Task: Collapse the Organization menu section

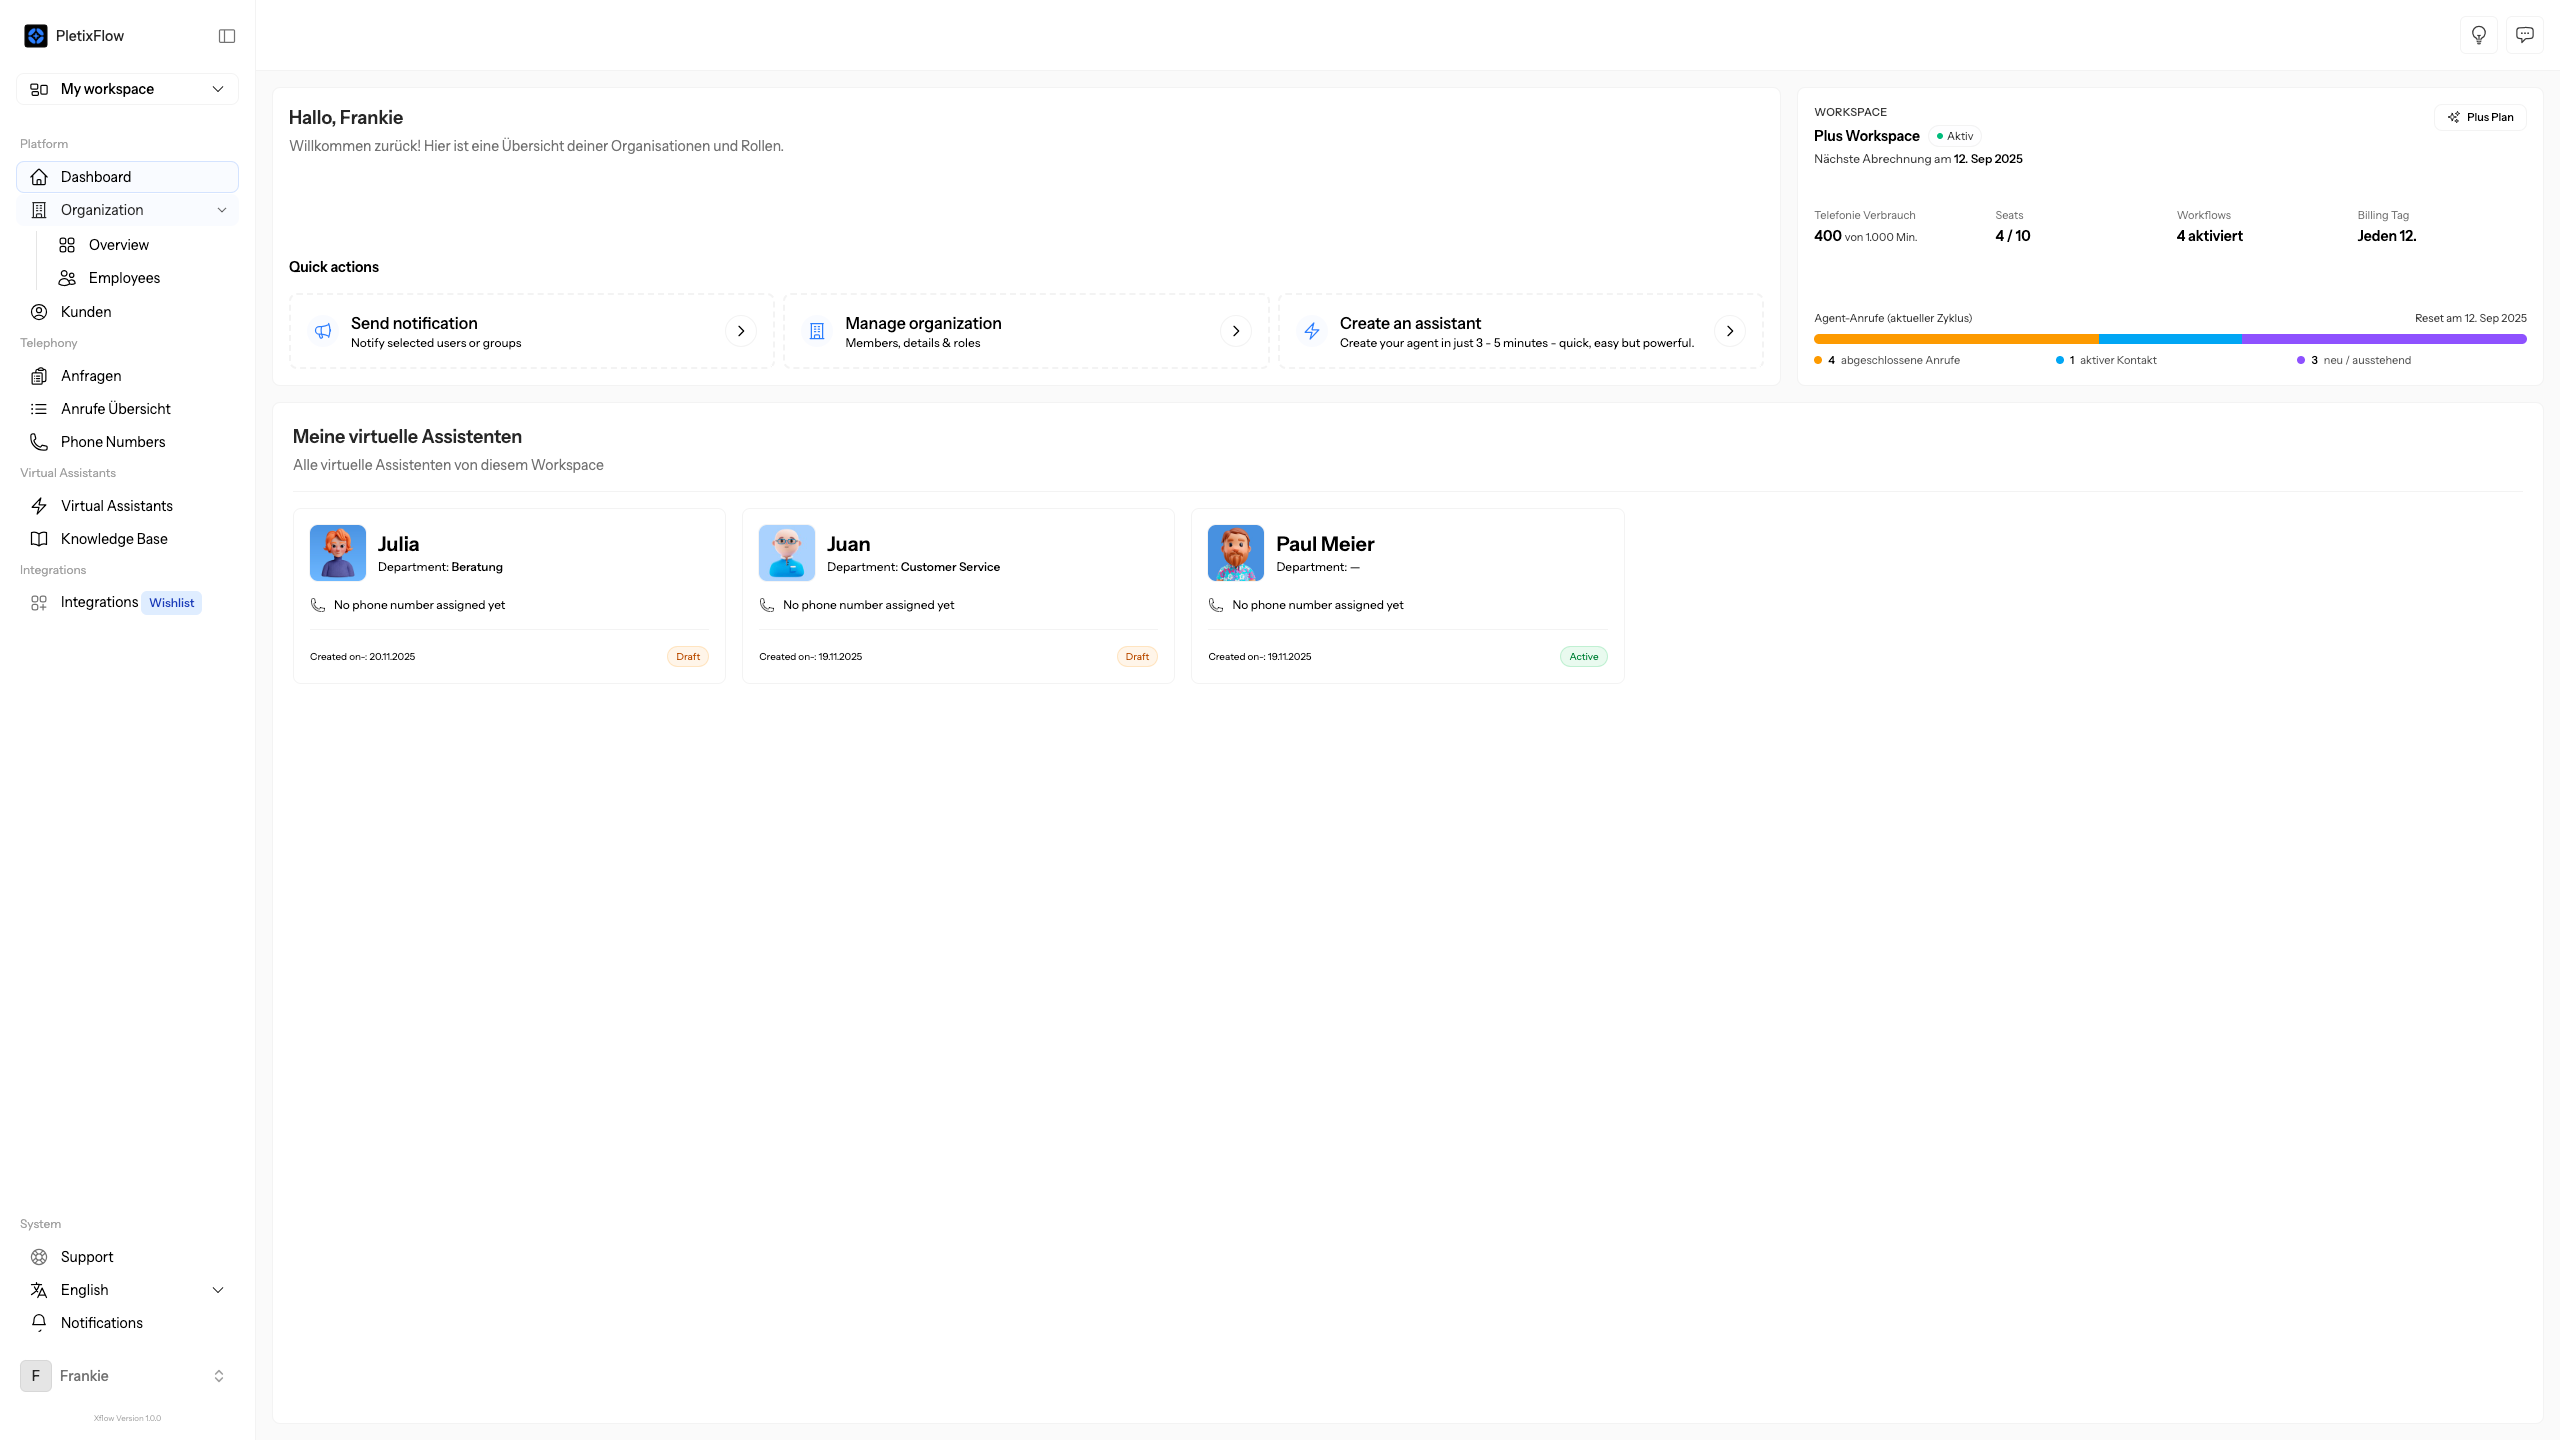Action: pyautogui.click(x=222, y=210)
